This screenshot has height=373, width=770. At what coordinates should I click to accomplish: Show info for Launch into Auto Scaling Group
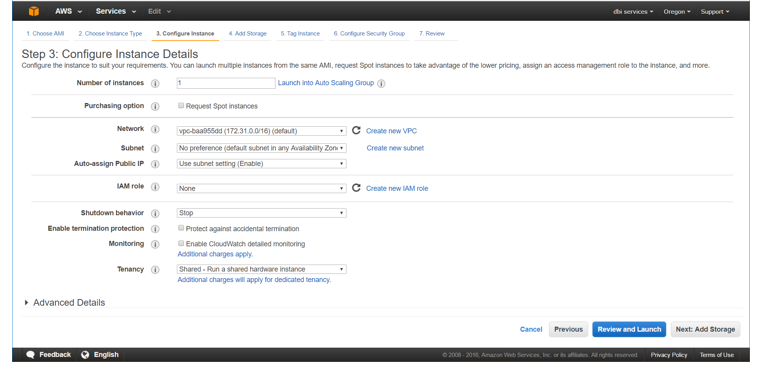tap(381, 83)
